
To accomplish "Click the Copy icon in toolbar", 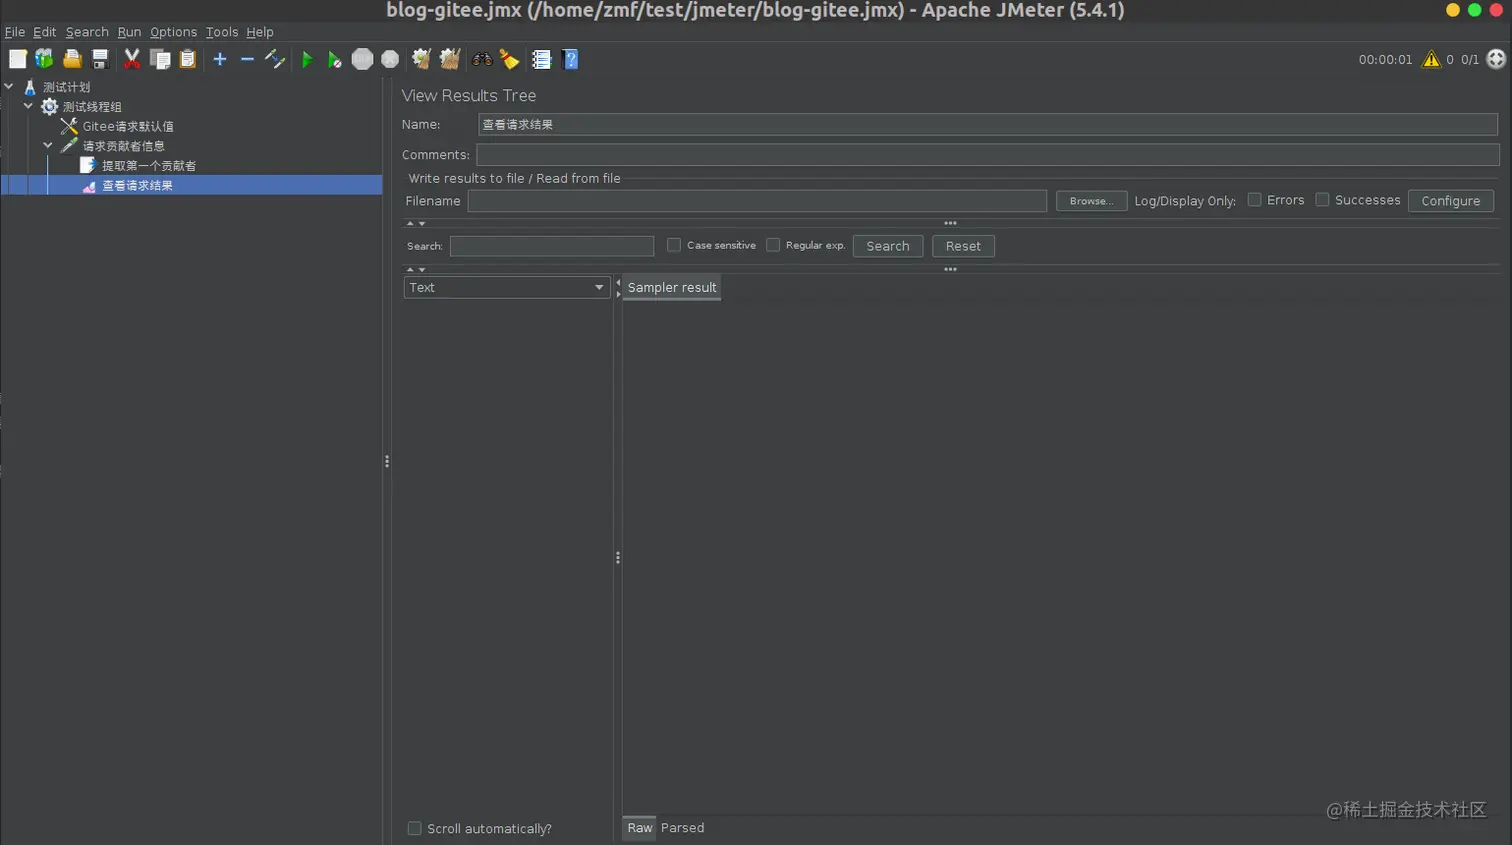I will (x=160, y=59).
